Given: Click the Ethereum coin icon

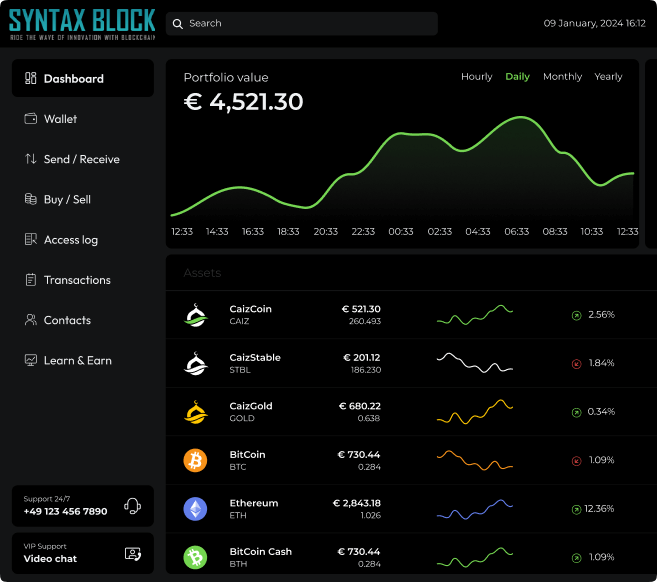Looking at the screenshot, I should 195,509.
